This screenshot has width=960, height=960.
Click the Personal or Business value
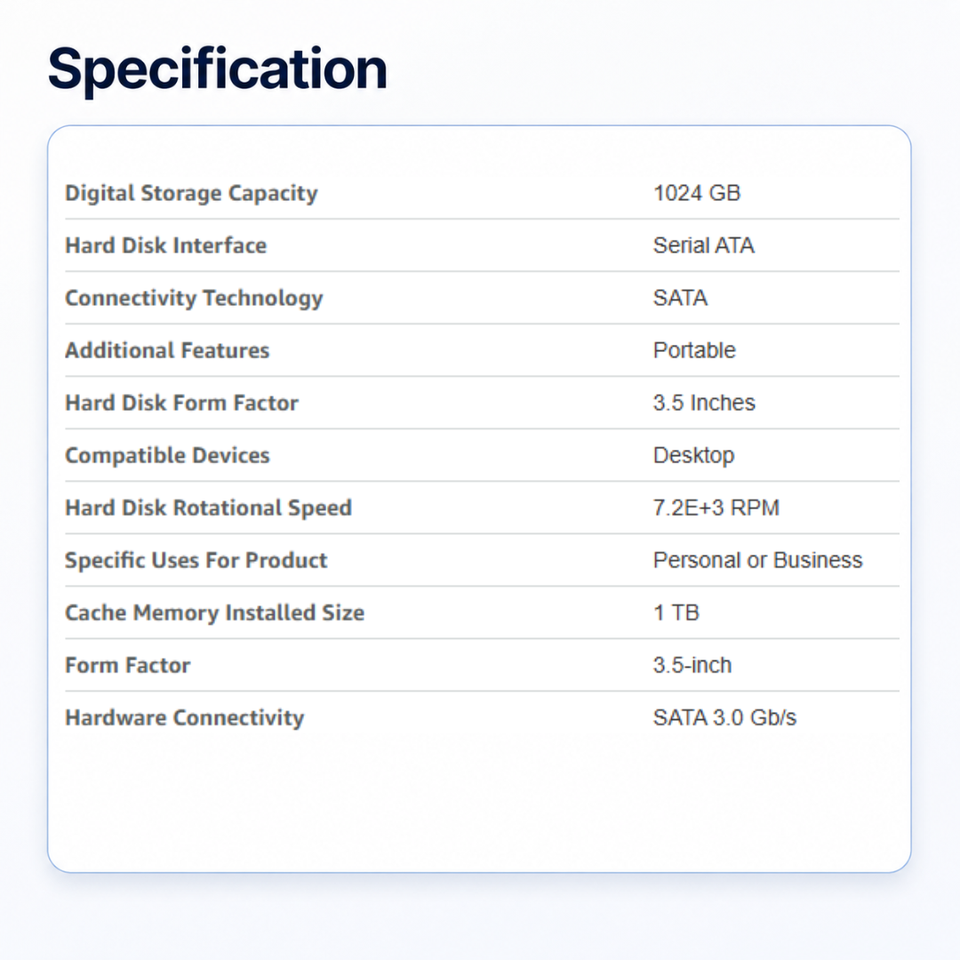click(x=758, y=560)
